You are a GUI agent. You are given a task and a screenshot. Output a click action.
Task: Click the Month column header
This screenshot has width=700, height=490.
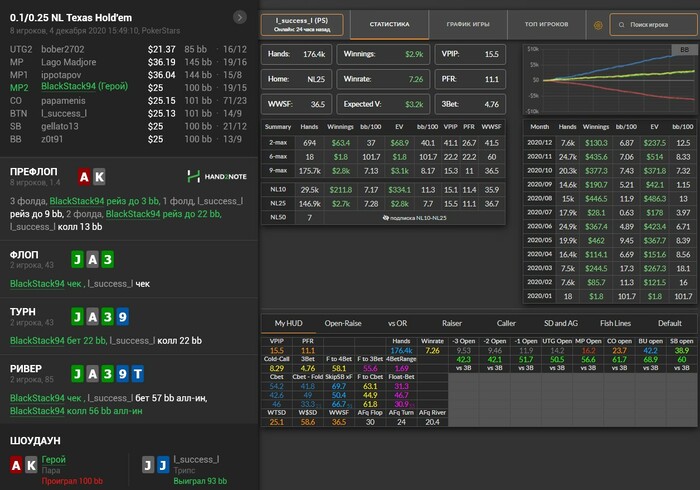click(539, 127)
